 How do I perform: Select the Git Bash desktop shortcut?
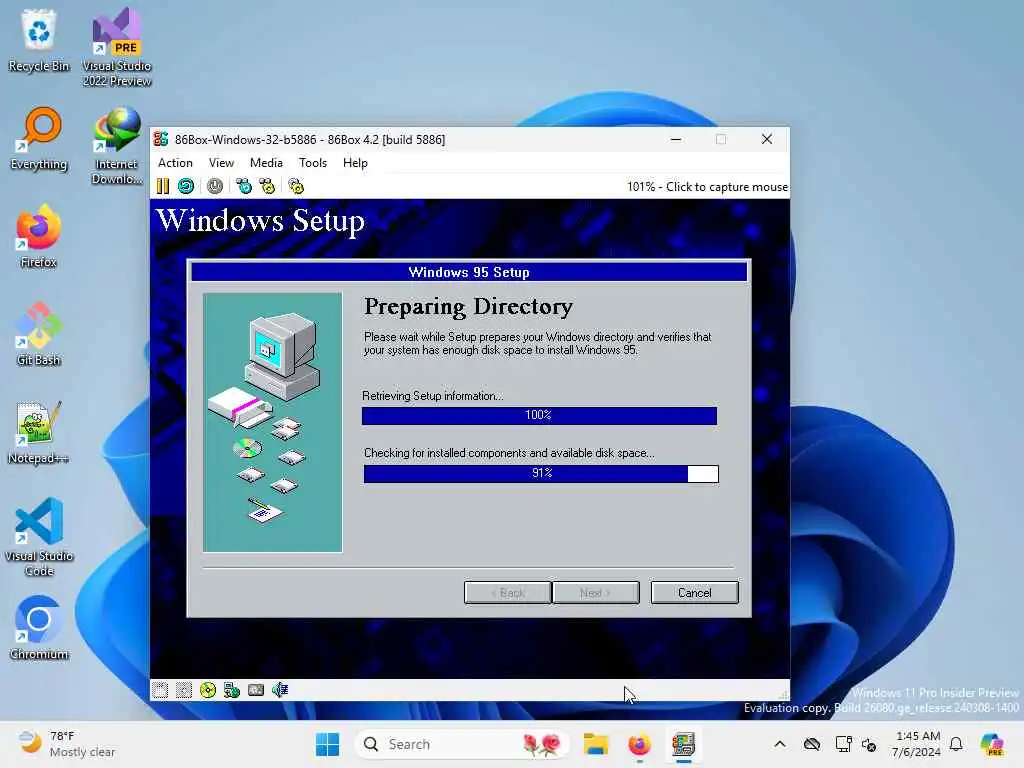click(x=39, y=334)
